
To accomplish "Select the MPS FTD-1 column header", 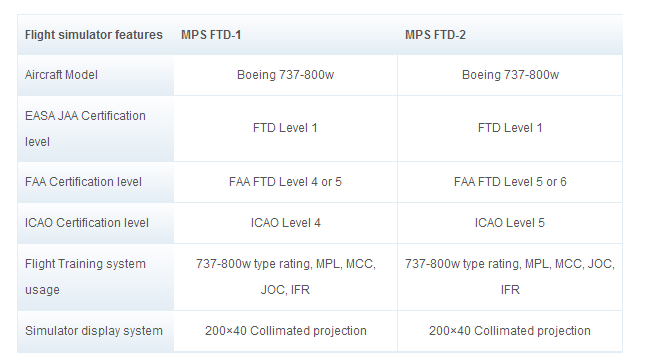I will point(211,35).
